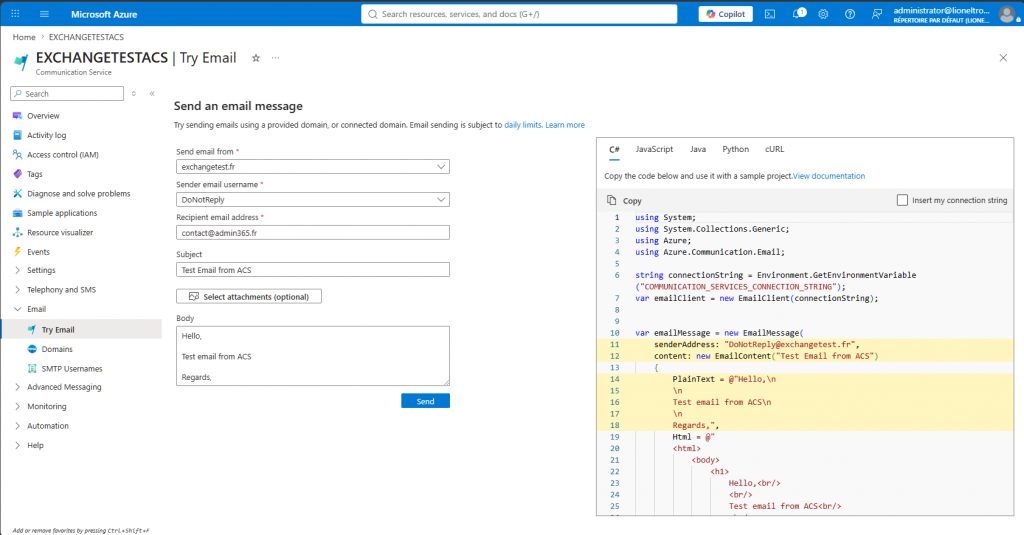Open the View documentation link
The width and height of the screenshot is (1024, 535).
[829, 176]
